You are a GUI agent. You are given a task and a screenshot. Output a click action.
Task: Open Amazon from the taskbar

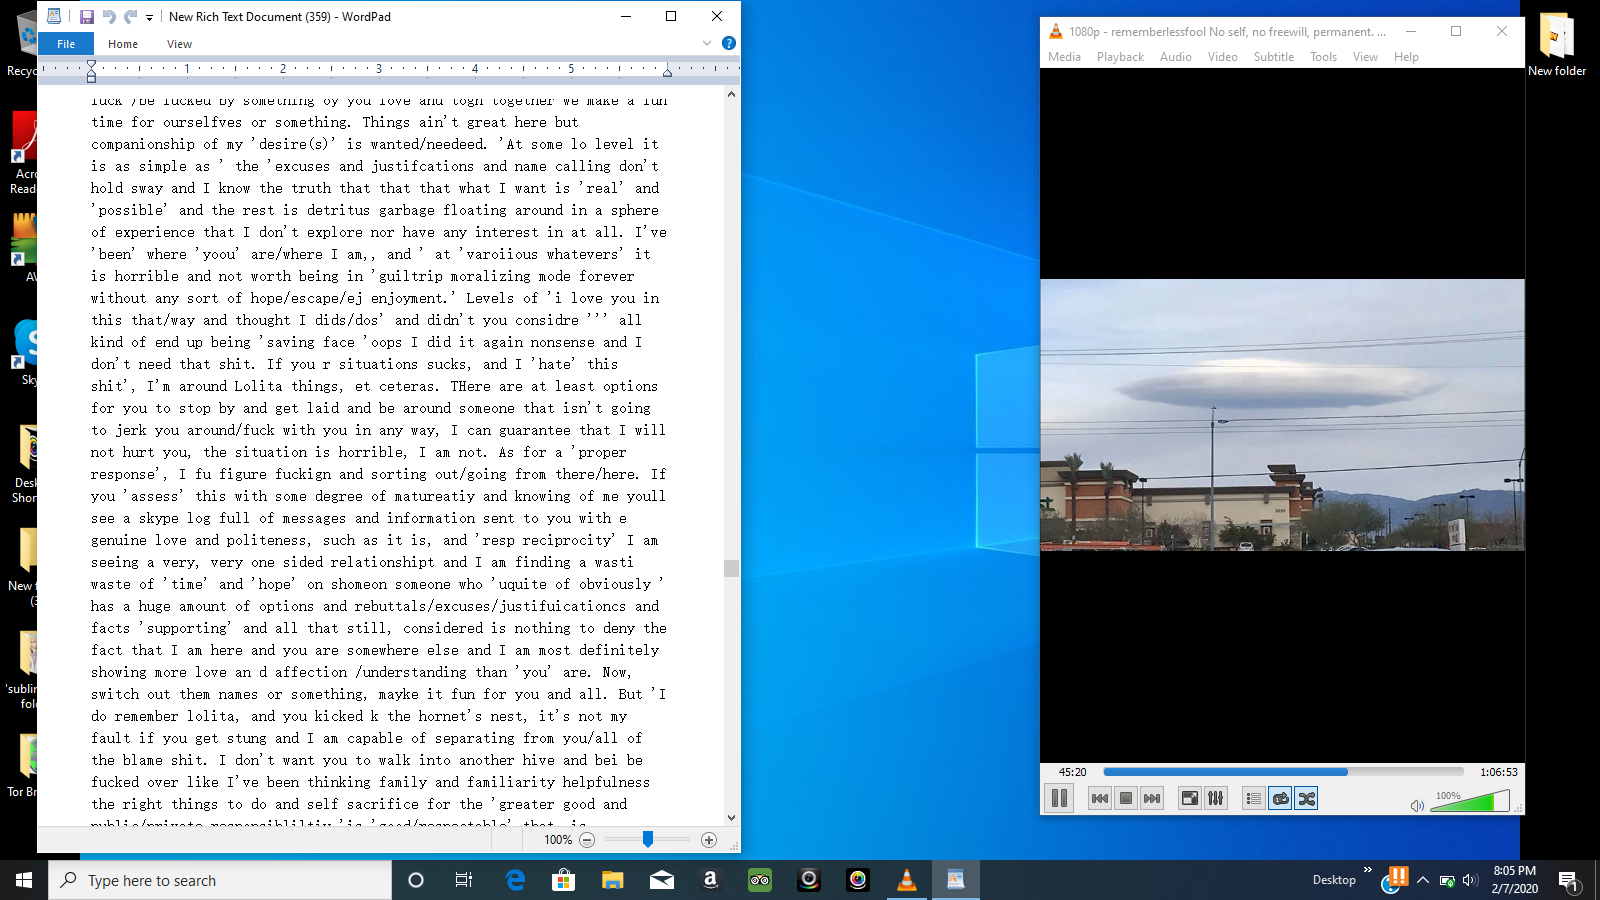(711, 880)
